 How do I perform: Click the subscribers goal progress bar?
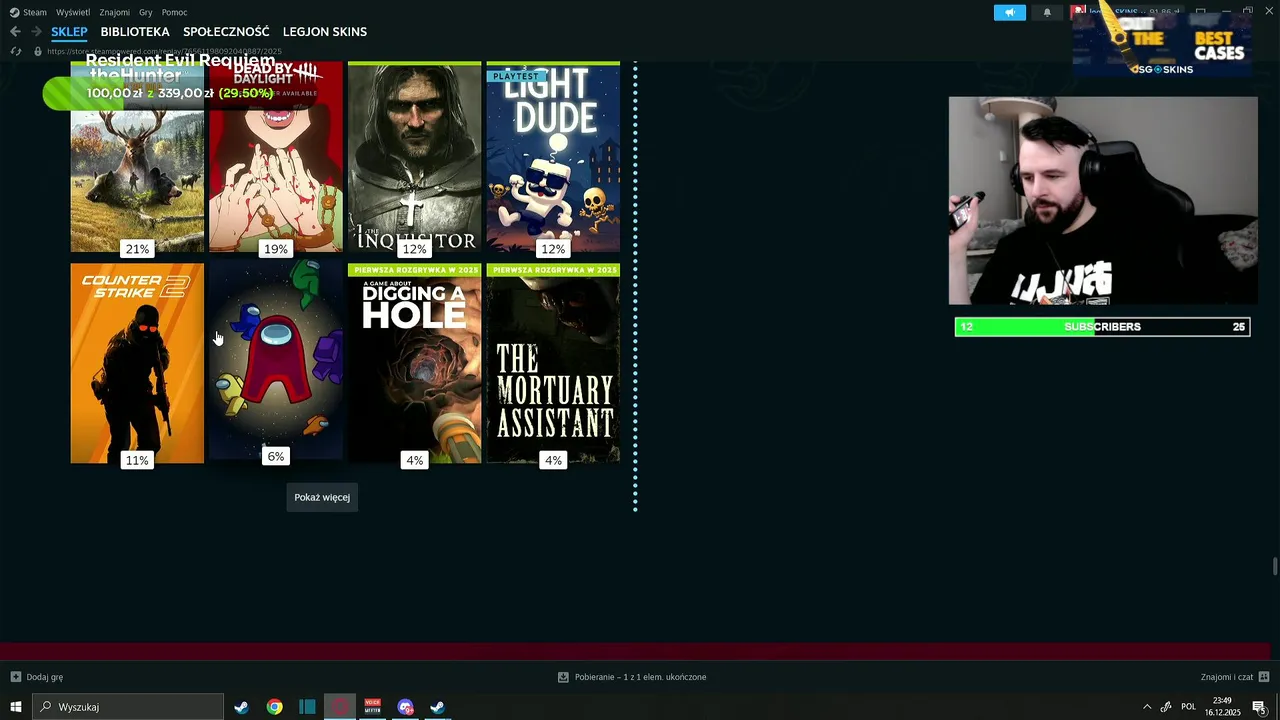click(1102, 327)
